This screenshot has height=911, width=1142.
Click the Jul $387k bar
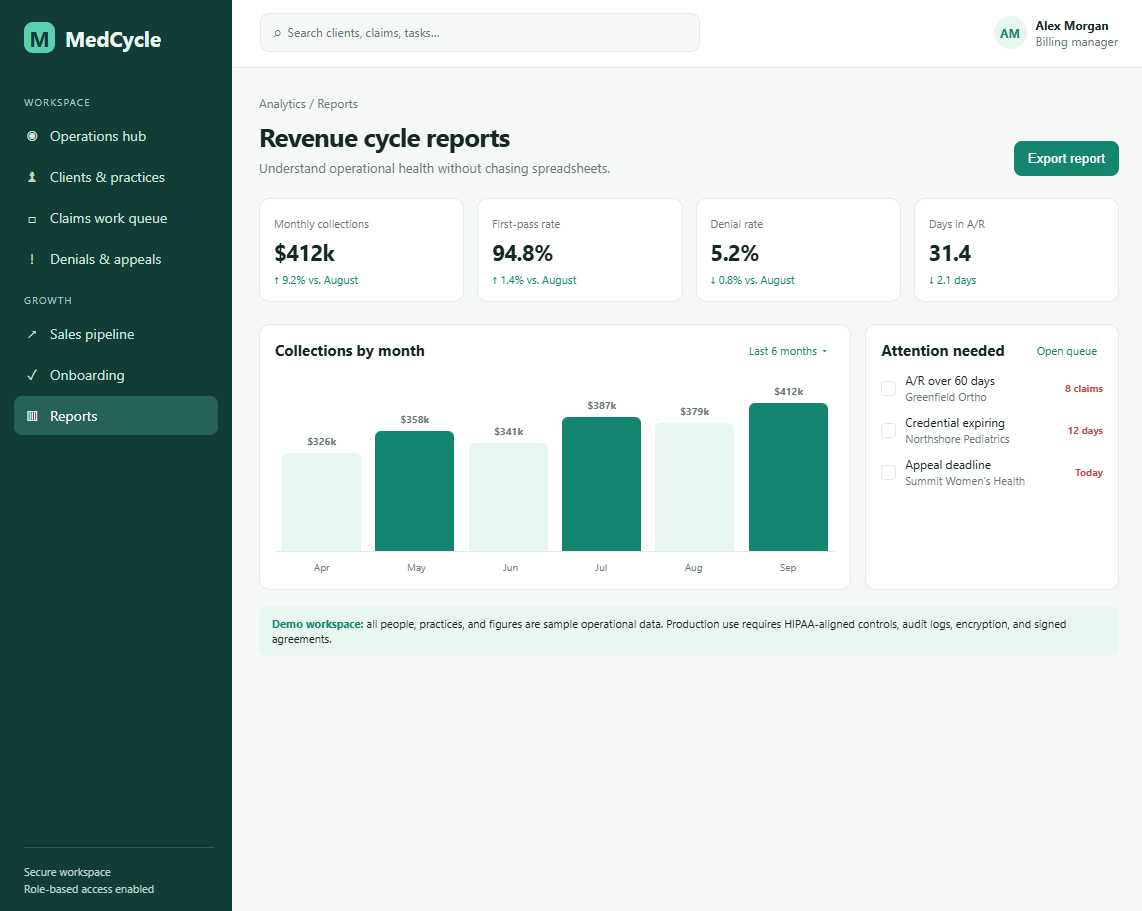point(602,484)
